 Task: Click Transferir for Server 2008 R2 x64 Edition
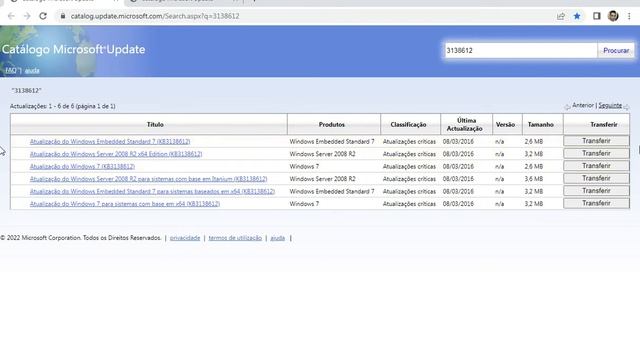pos(596,153)
